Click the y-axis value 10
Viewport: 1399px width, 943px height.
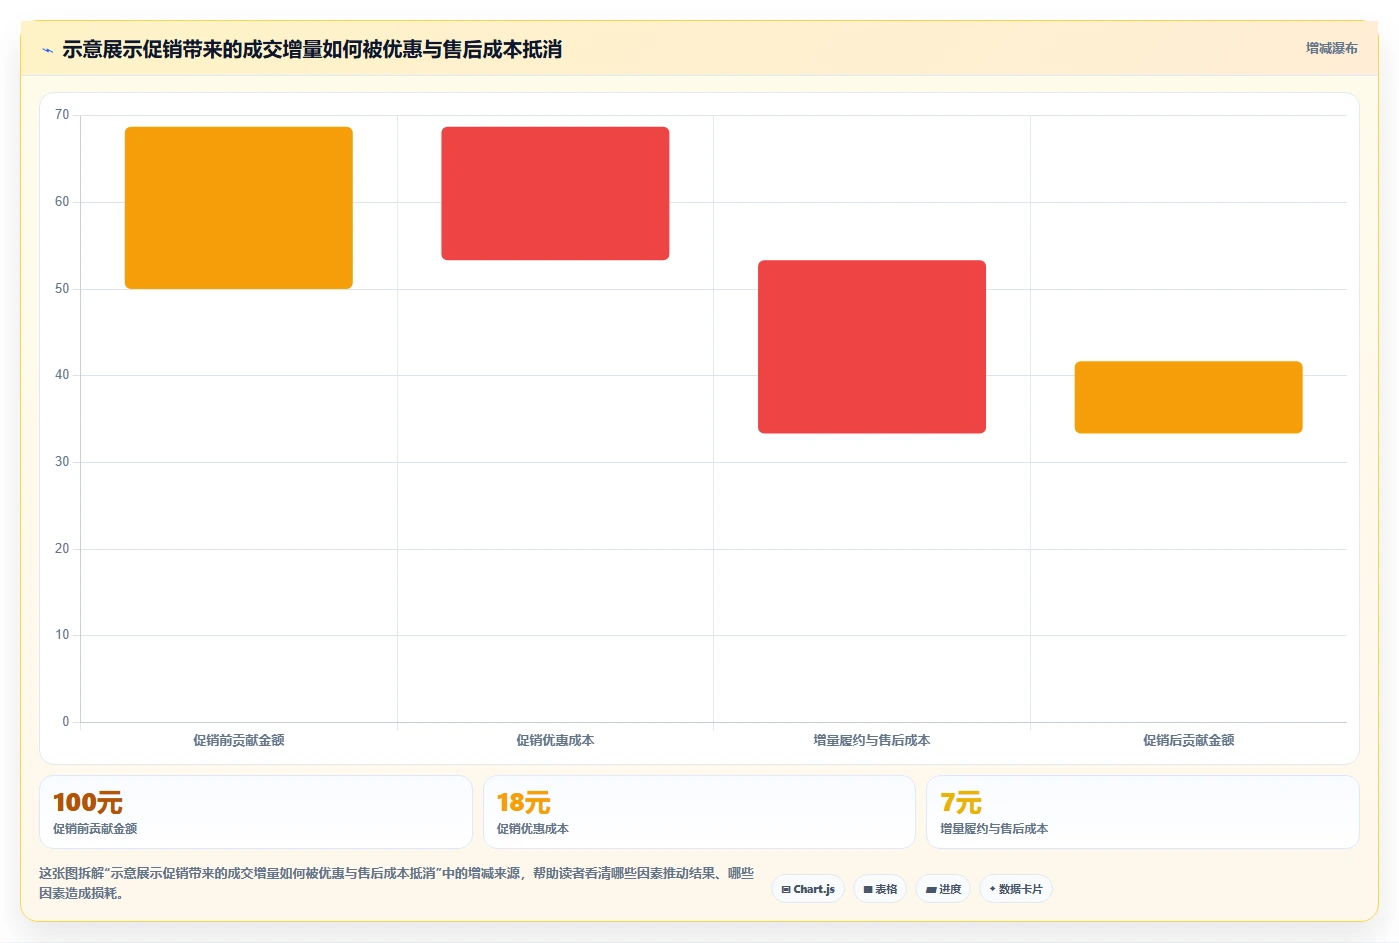coord(62,635)
